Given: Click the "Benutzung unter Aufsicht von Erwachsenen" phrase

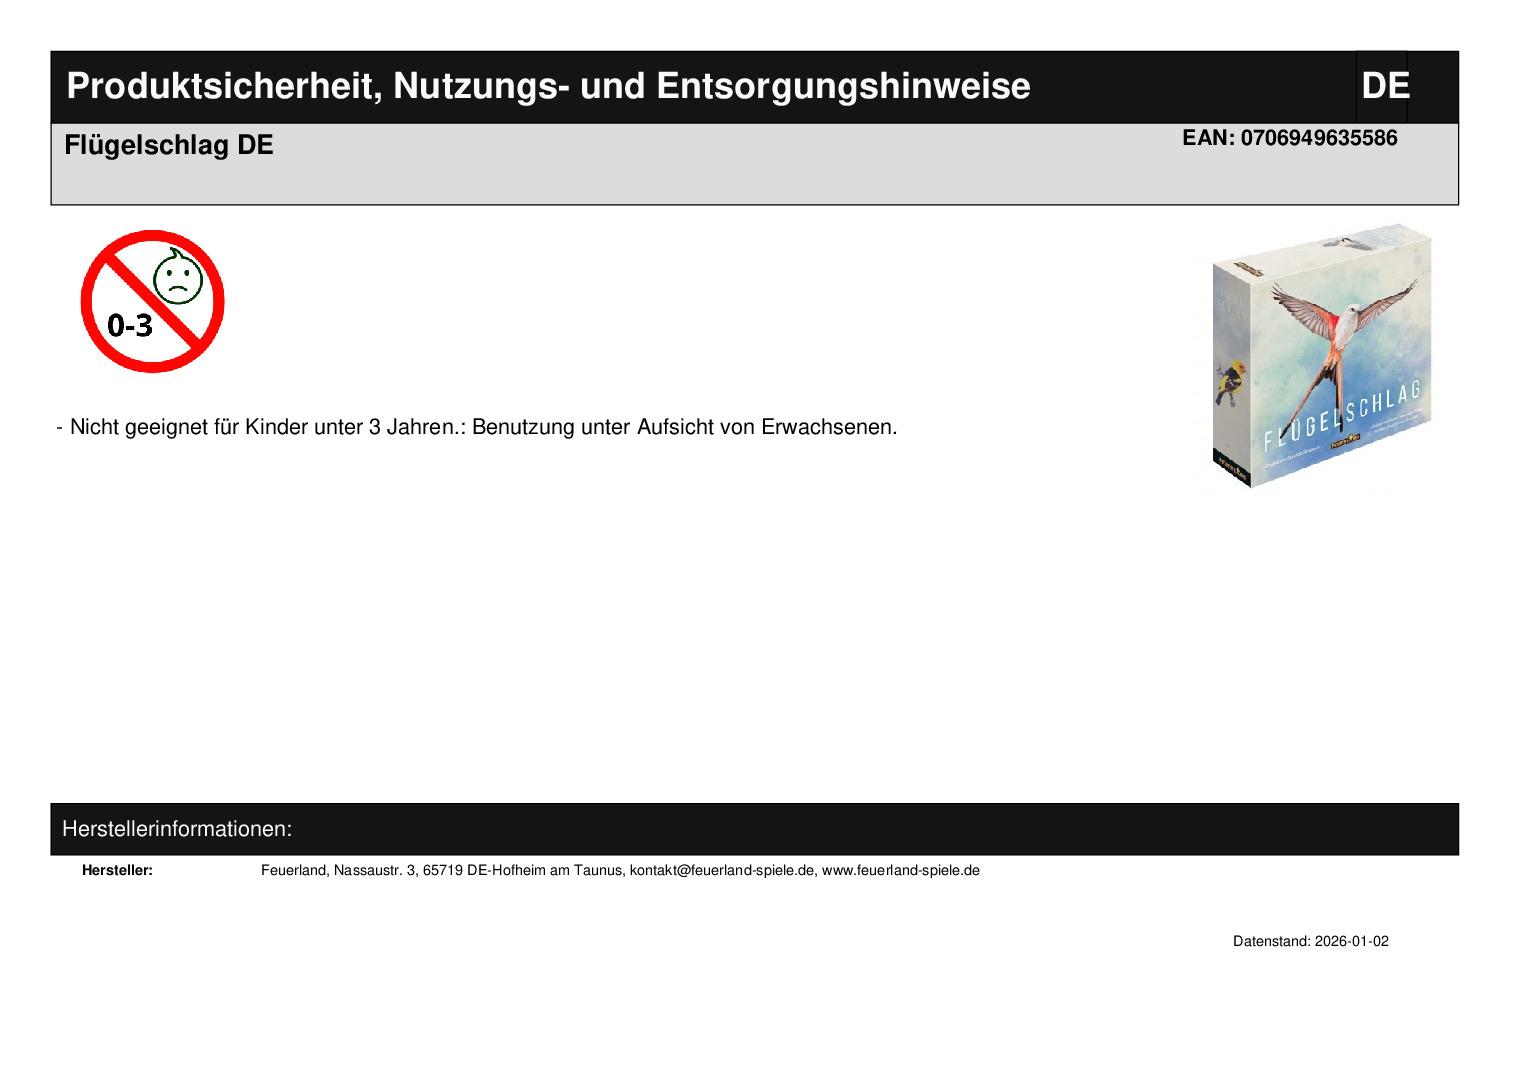Looking at the screenshot, I should 684,428.
